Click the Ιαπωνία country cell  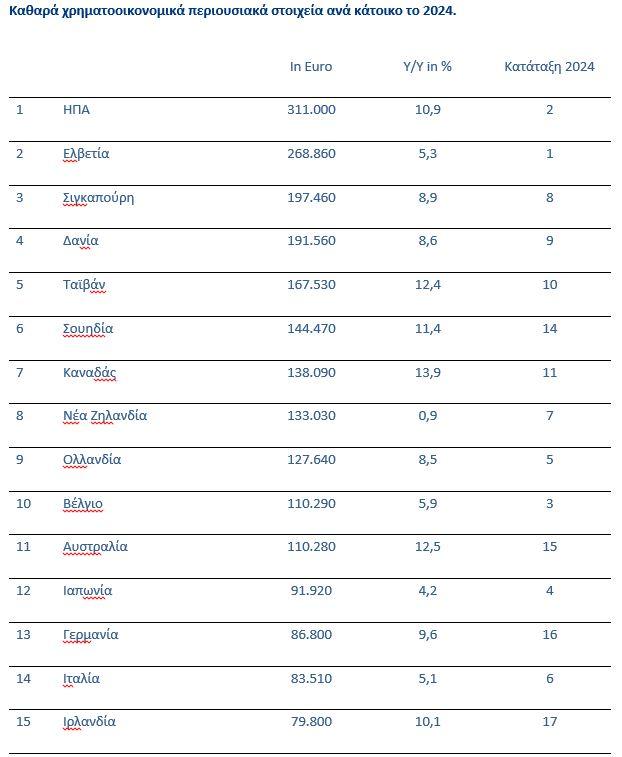[87, 590]
